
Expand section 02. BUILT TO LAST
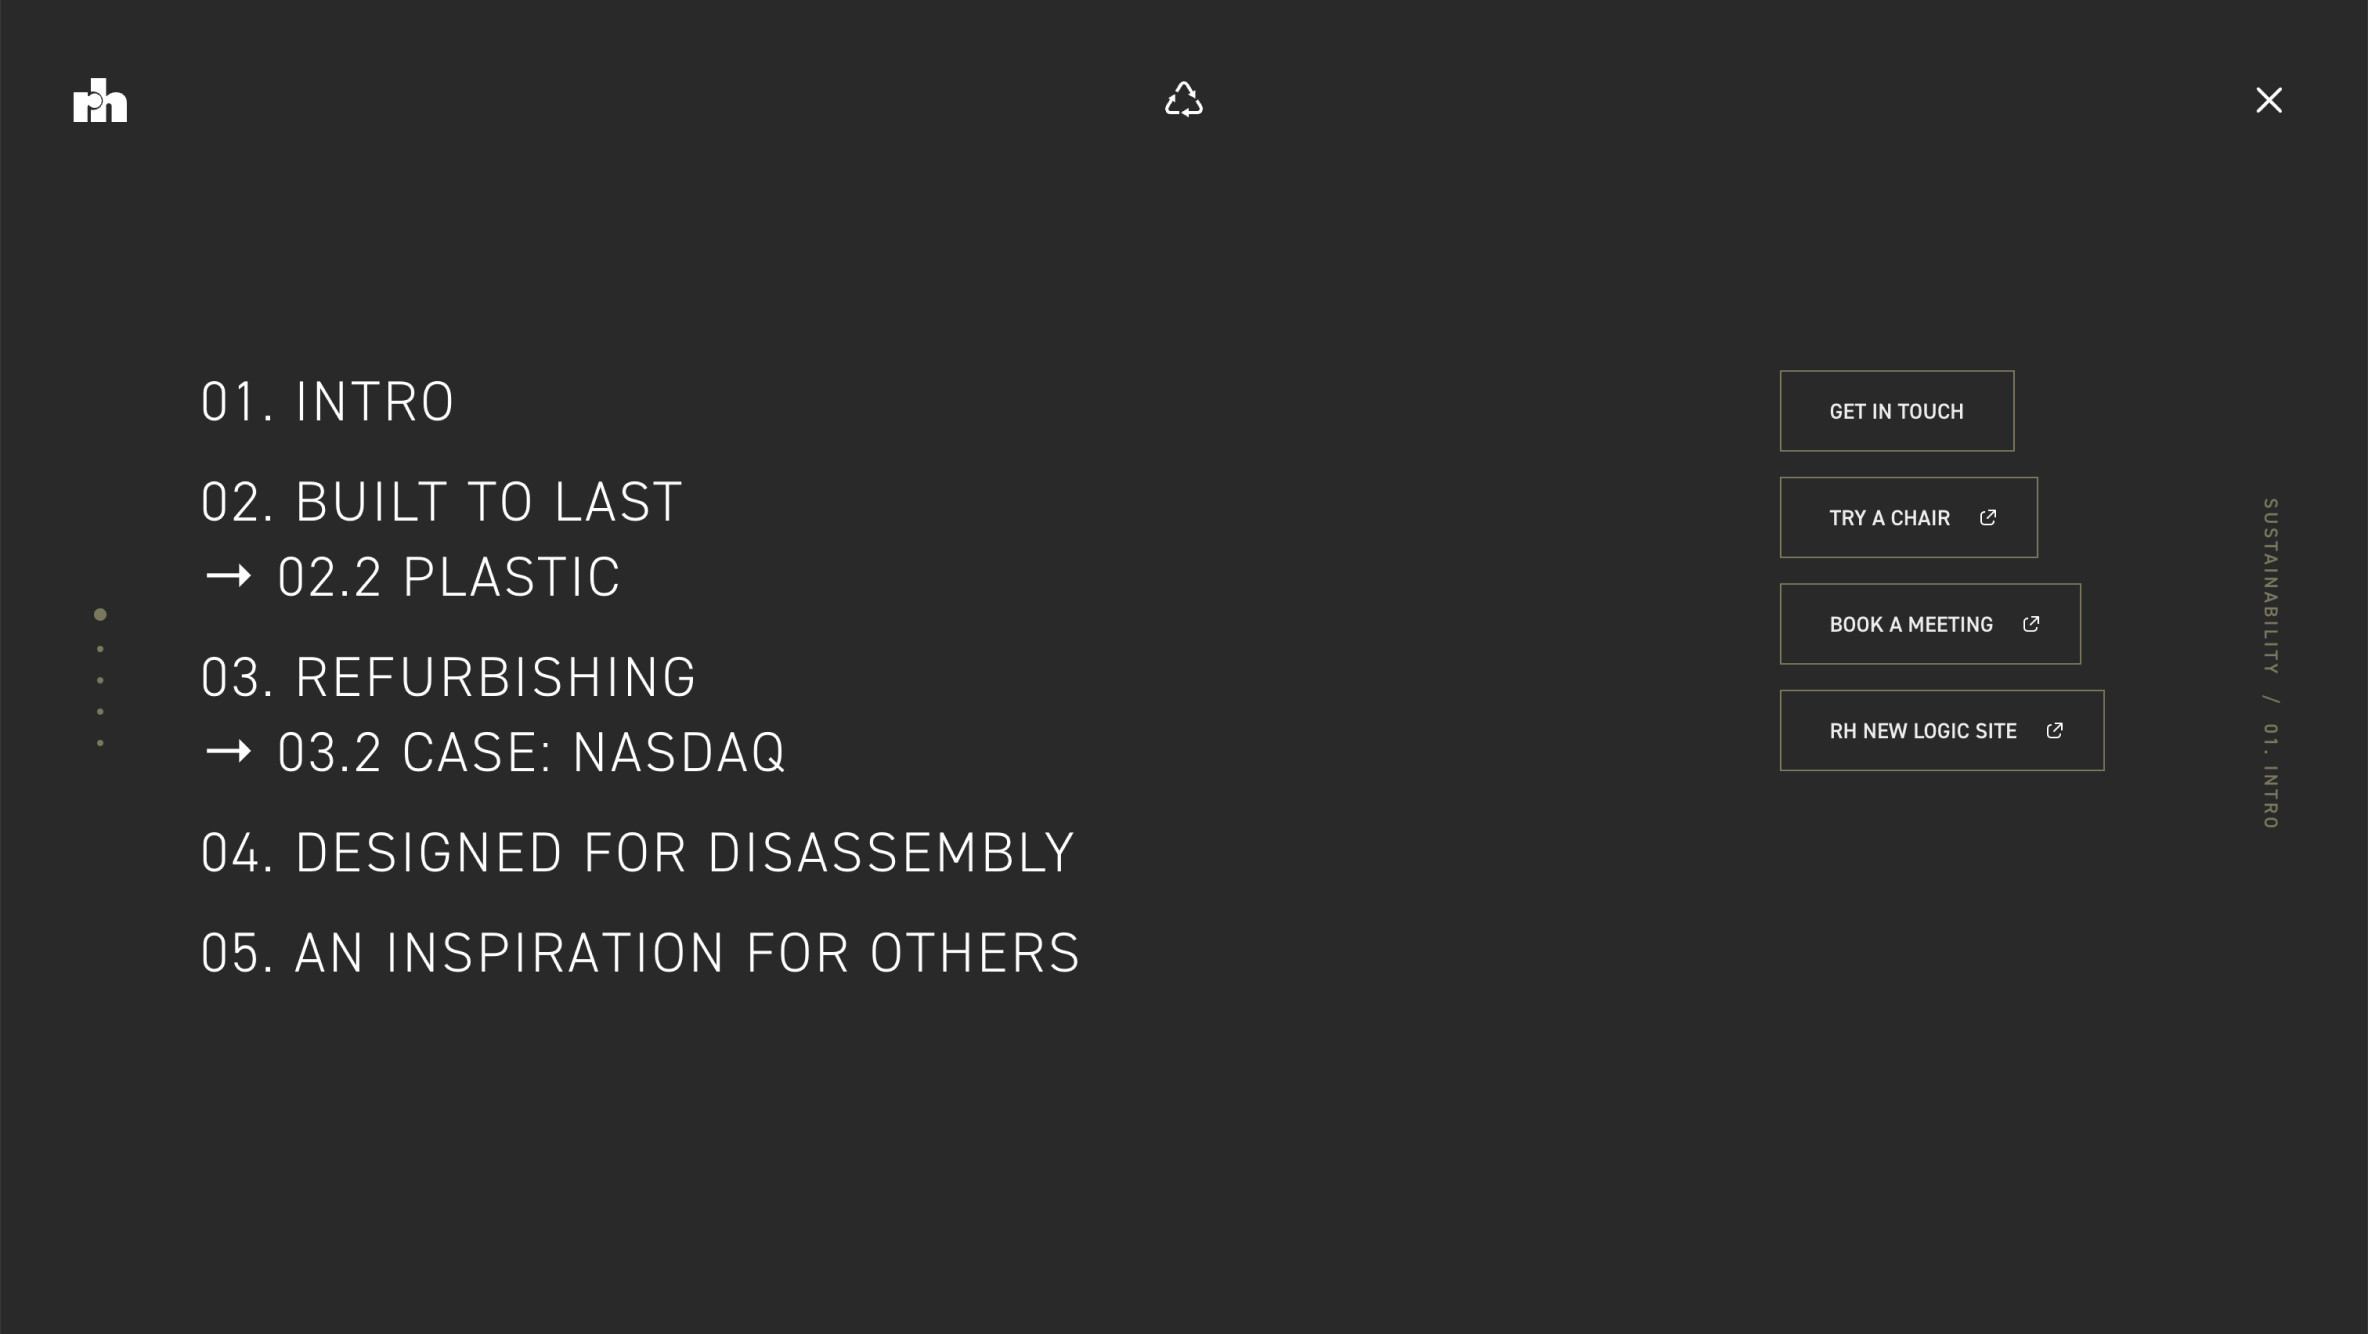pyautogui.click(x=440, y=502)
